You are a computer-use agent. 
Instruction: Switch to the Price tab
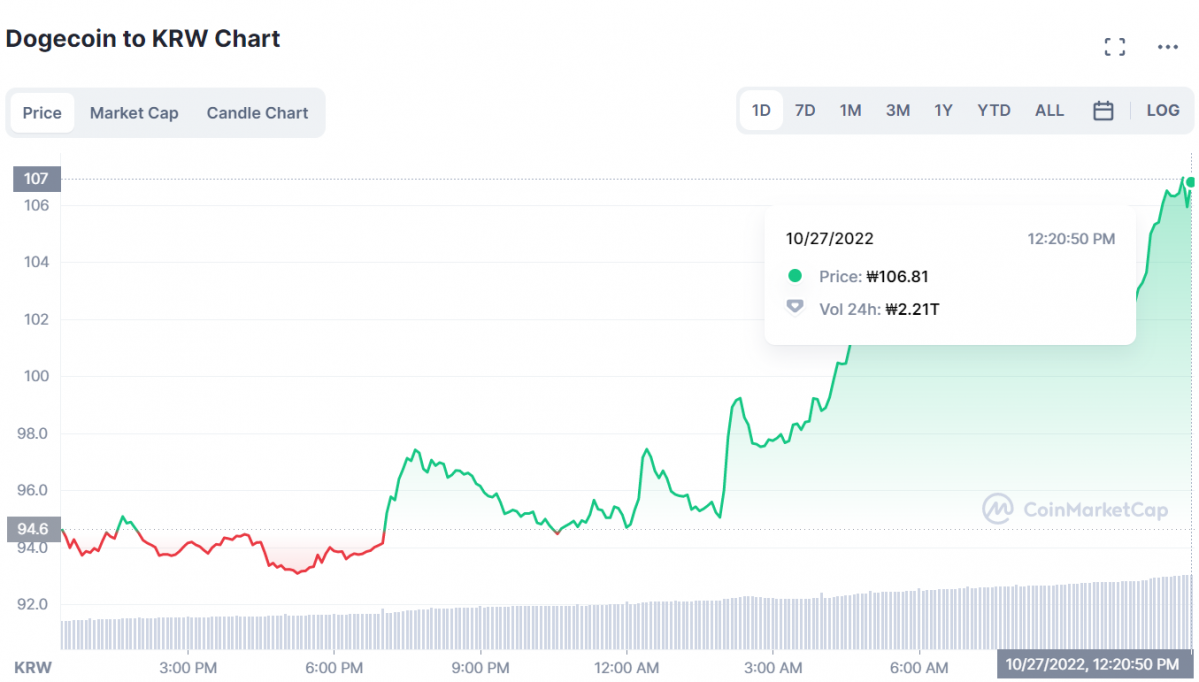pos(42,113)
